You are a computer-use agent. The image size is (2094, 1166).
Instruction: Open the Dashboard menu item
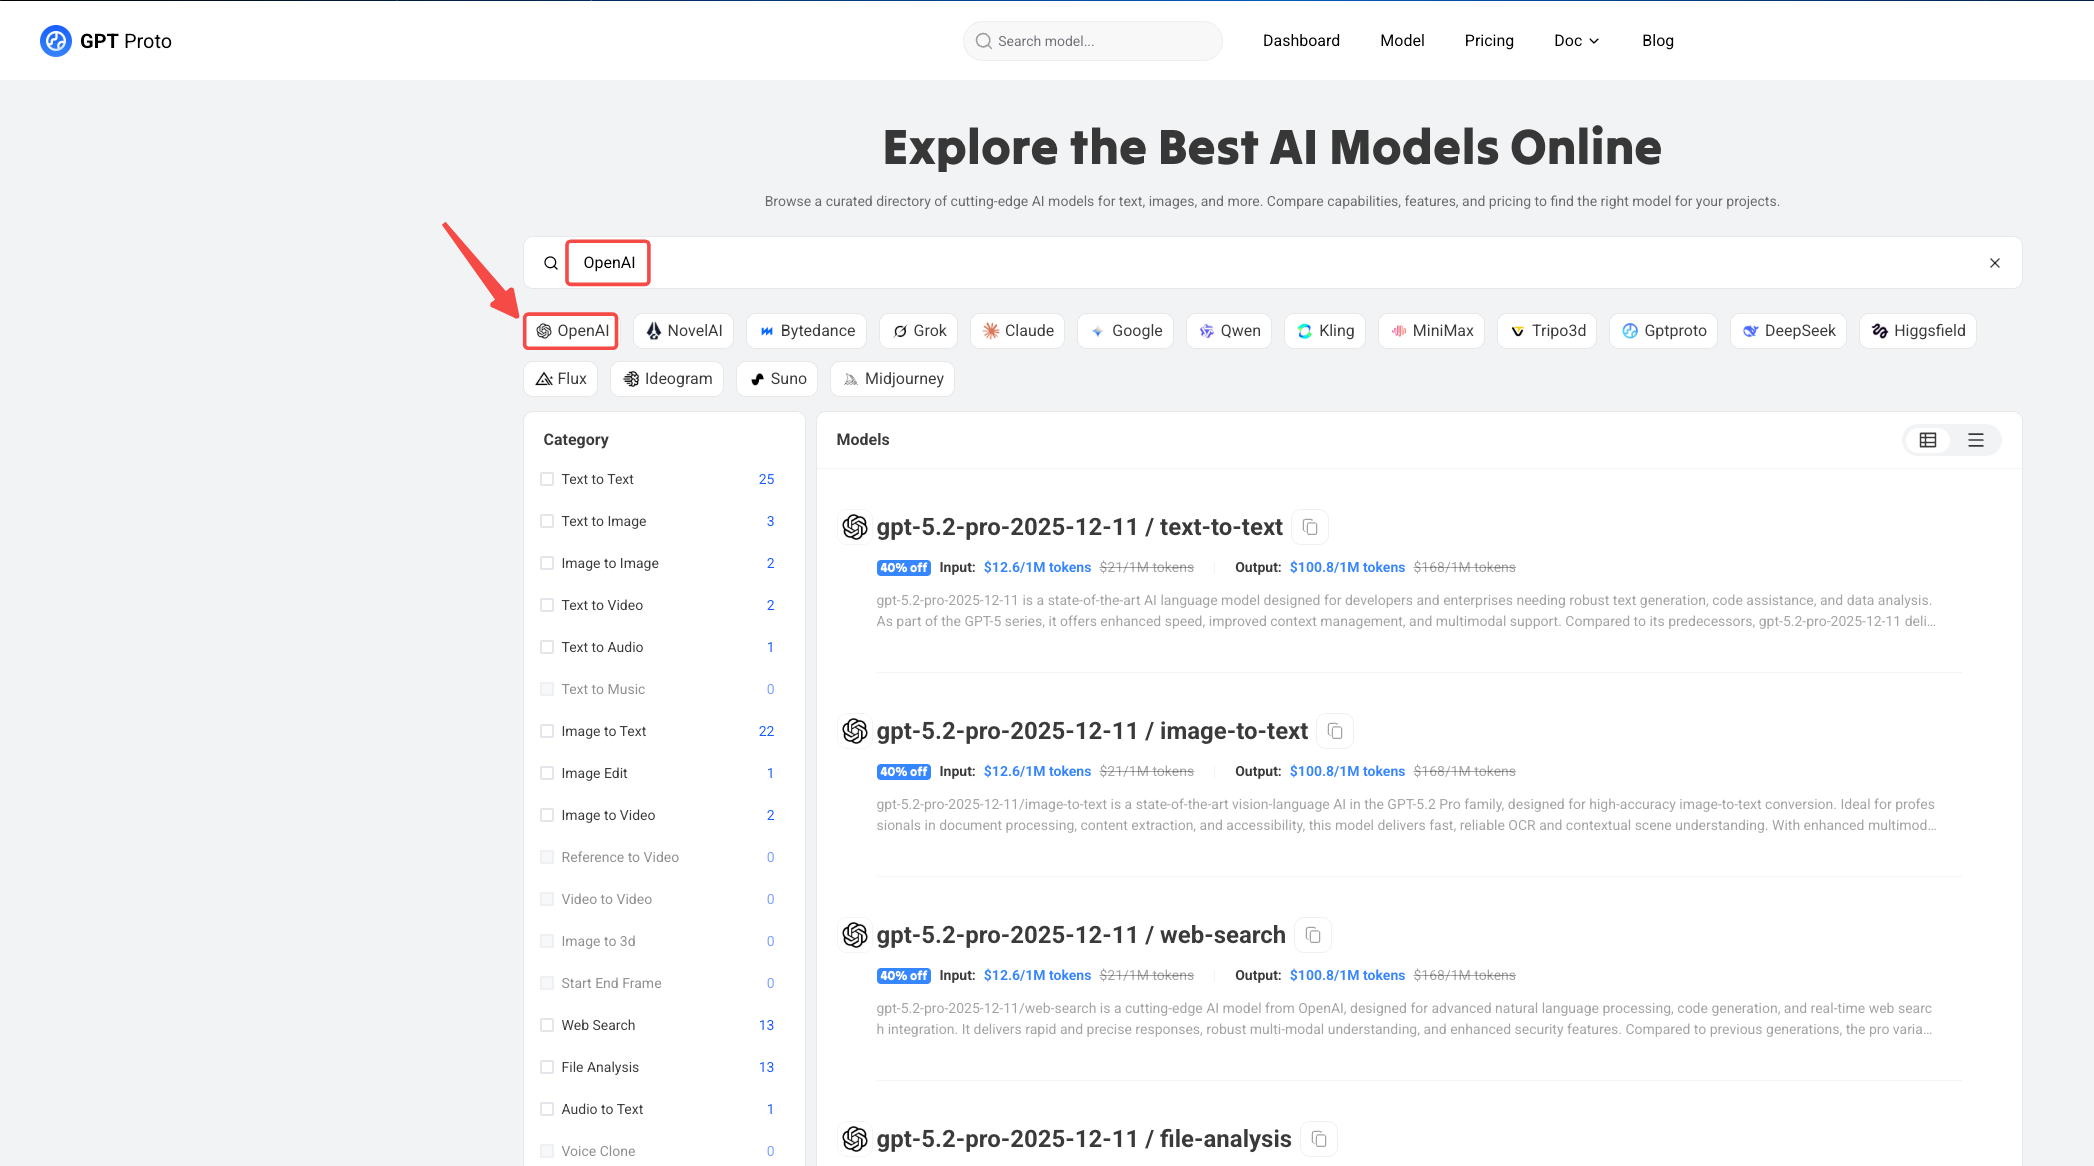coord(1301,40)
